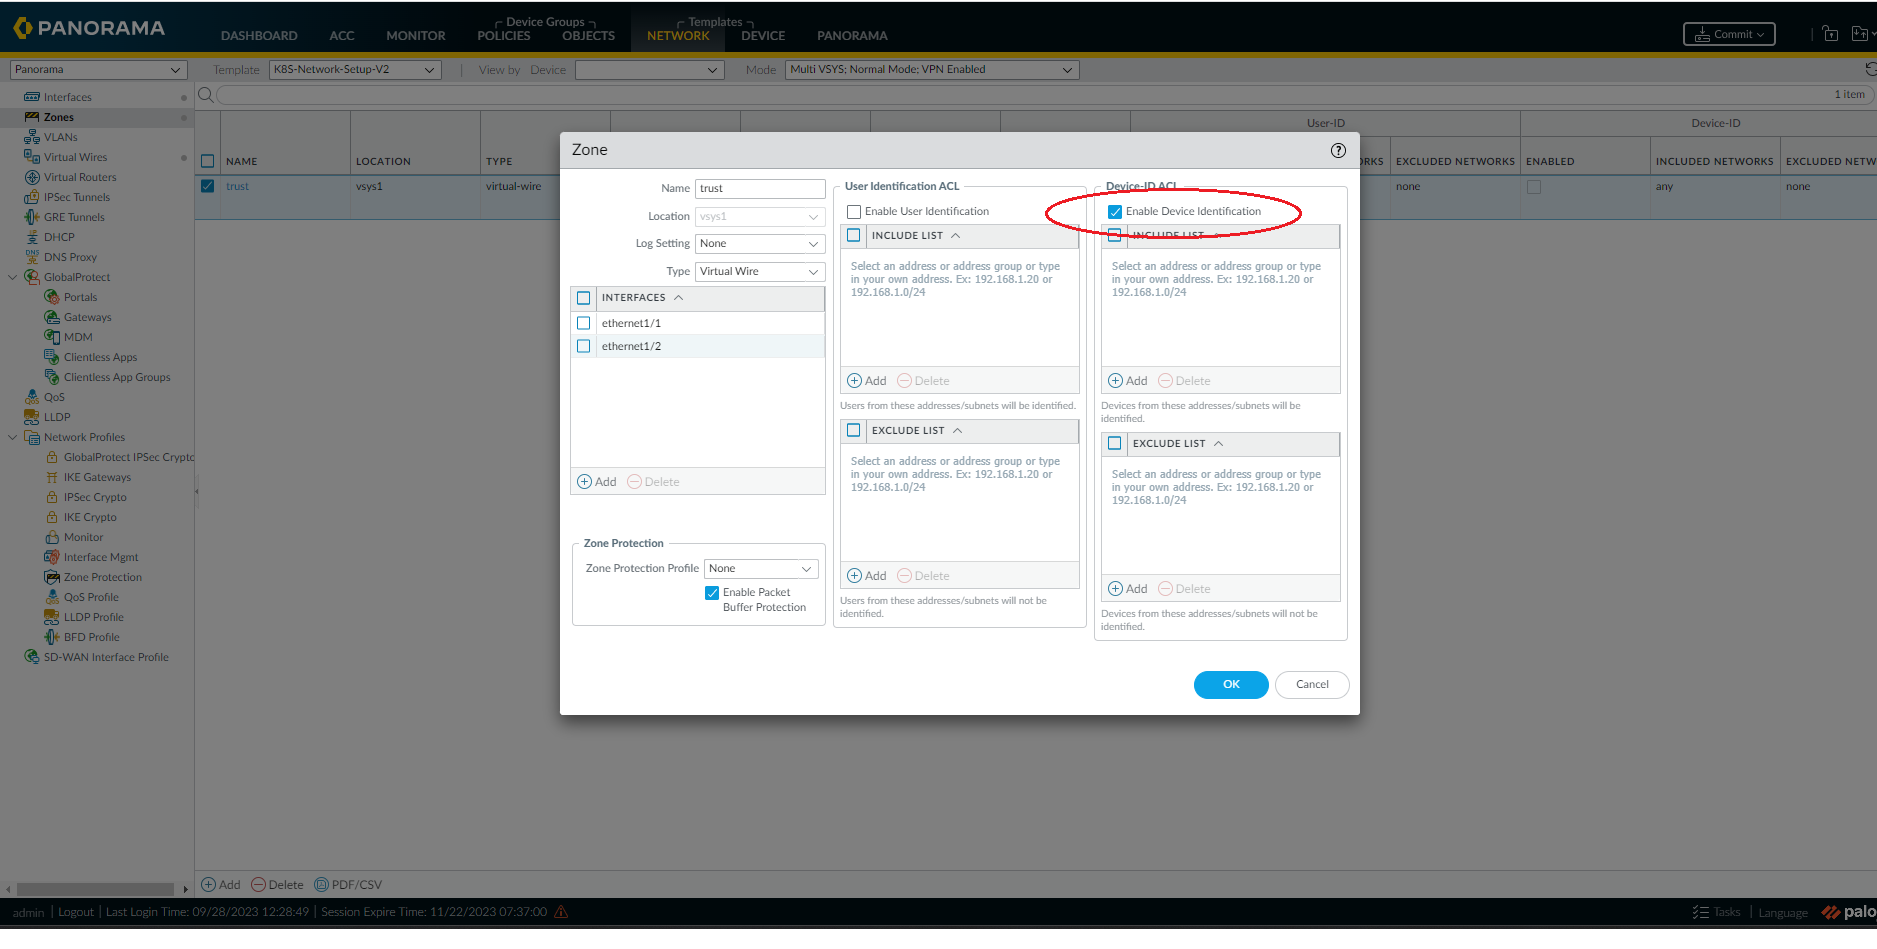This screenshot has width=1877, height=949.
Task: Click the Virtual Wires icon
Action: coord(32,157)
